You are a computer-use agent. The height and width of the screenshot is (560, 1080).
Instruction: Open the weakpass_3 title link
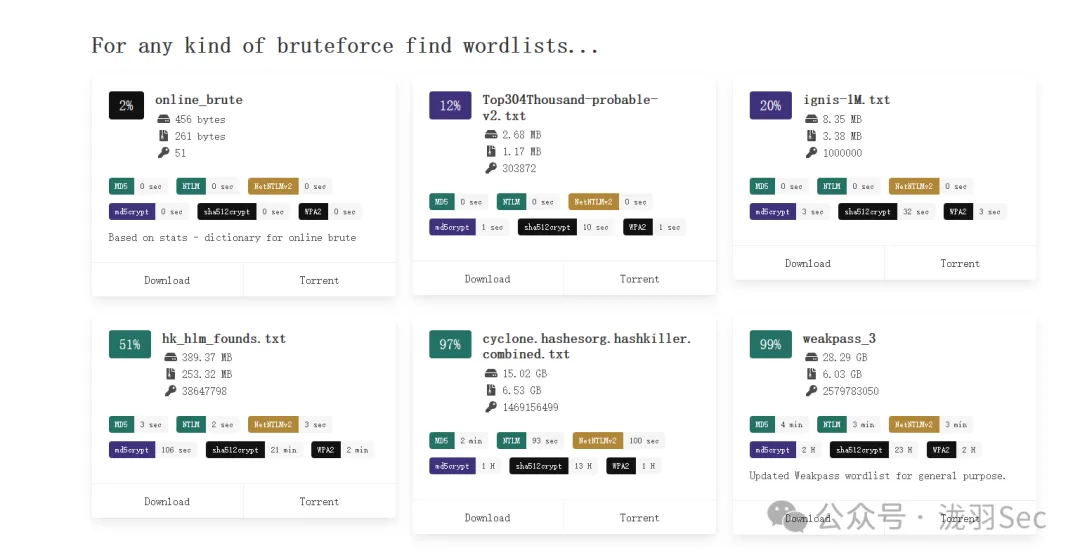[839, 338]
